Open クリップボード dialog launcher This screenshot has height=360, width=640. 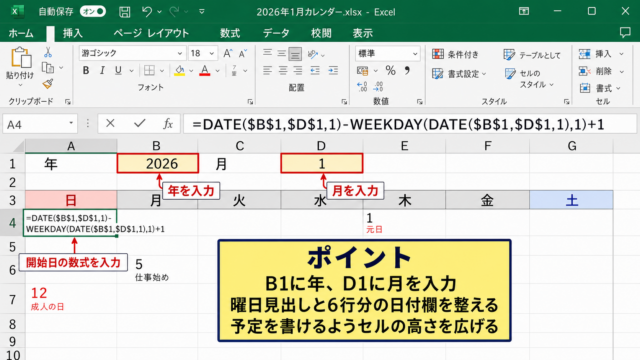coord(68,102)
